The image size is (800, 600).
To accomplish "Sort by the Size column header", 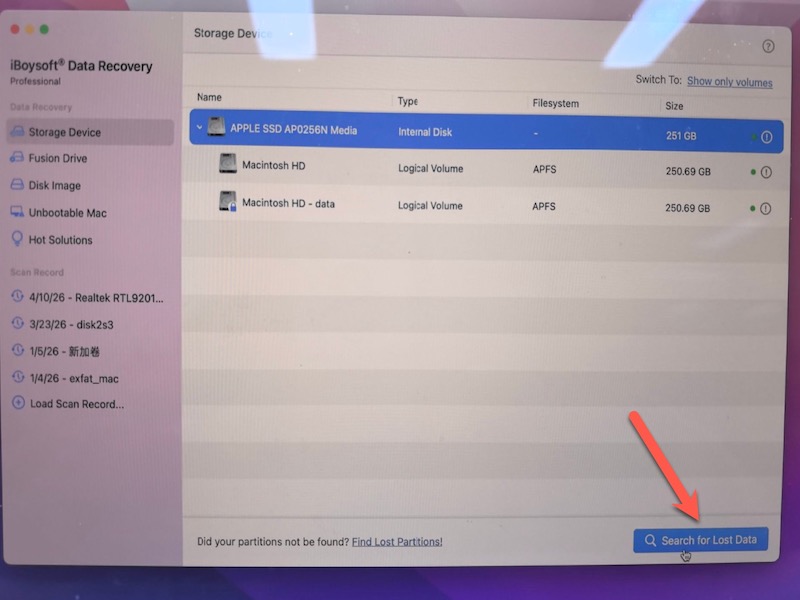I will coord(674,106).
